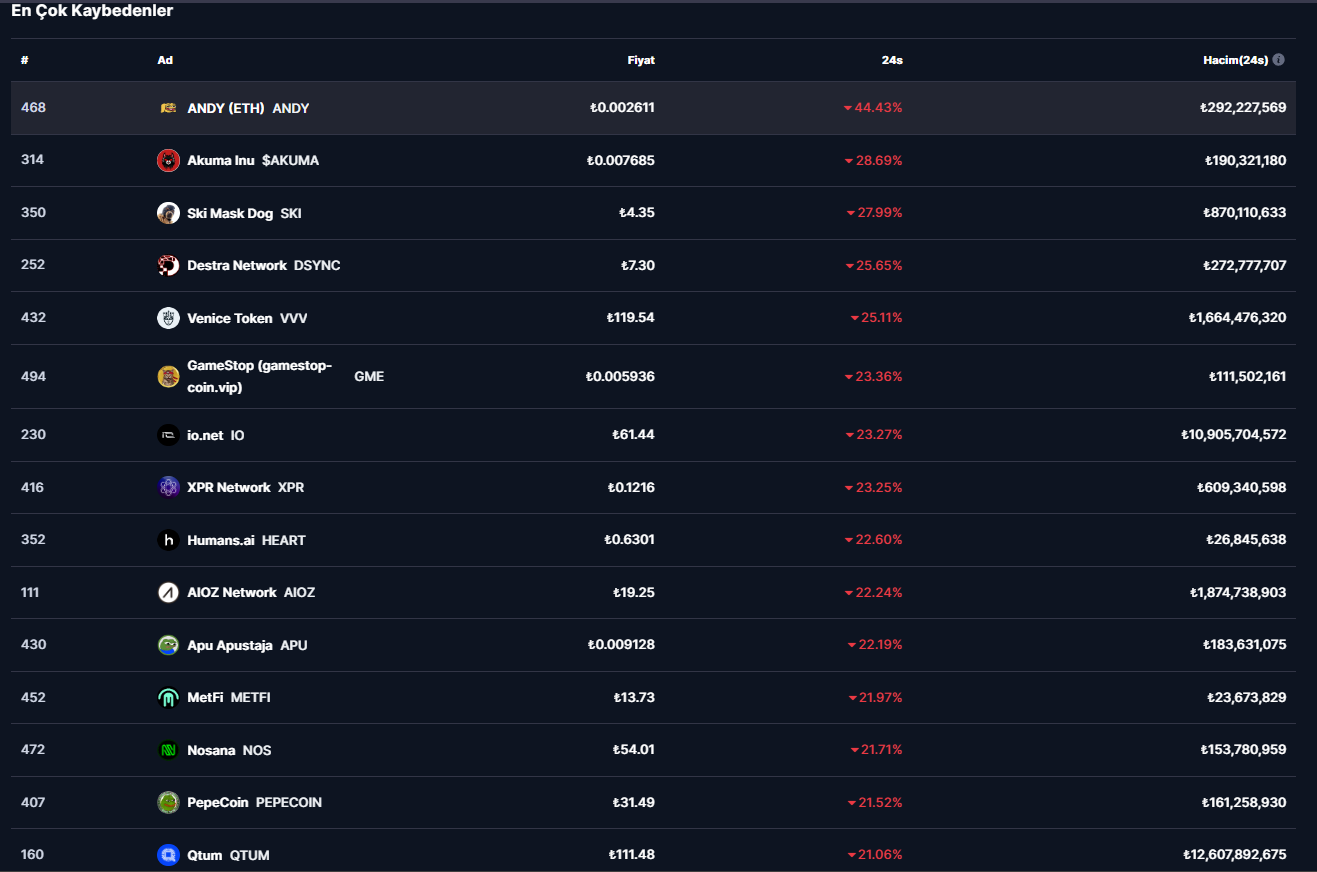Click the MetFi row's -21.97% change
Screen dimensions: 1317x872
click(x=875, y=697)
